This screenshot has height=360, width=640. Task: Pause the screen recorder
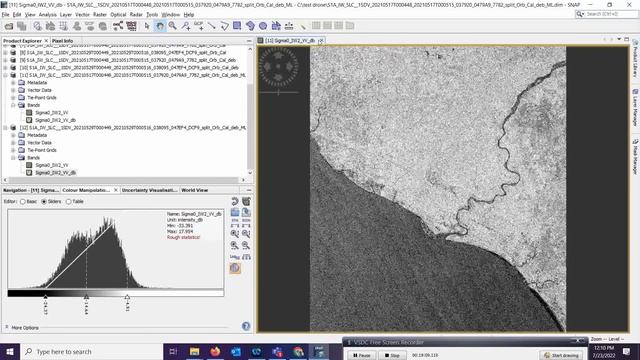[x=362, y=356]
